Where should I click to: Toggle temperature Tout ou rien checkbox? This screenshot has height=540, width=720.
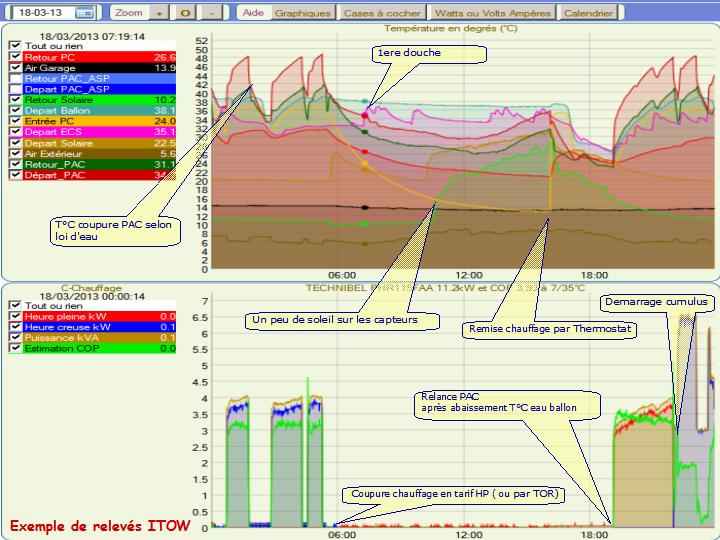[14, 47]
